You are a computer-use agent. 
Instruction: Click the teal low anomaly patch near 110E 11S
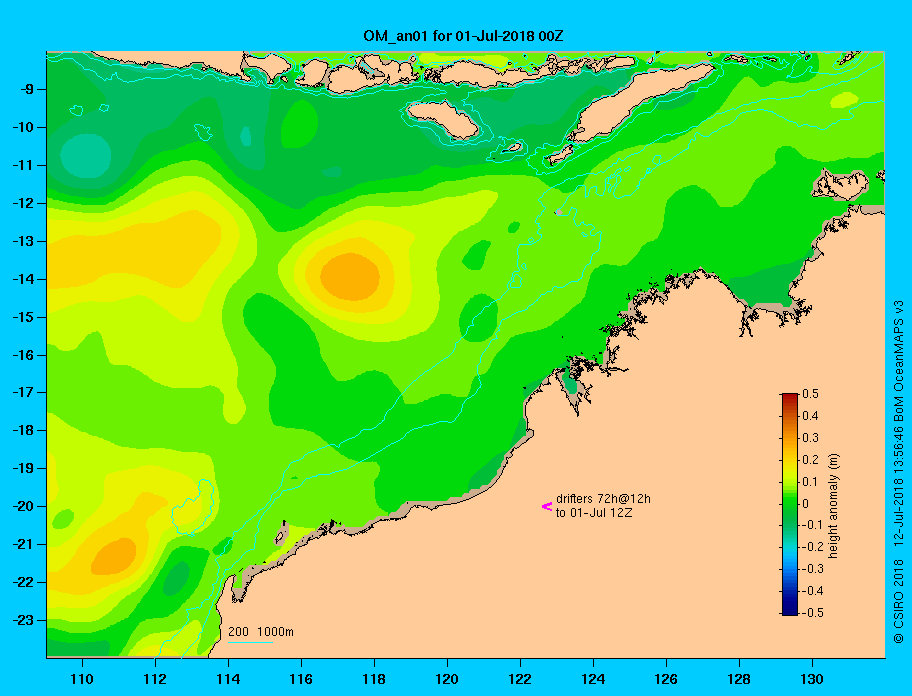tap(86, 156)
